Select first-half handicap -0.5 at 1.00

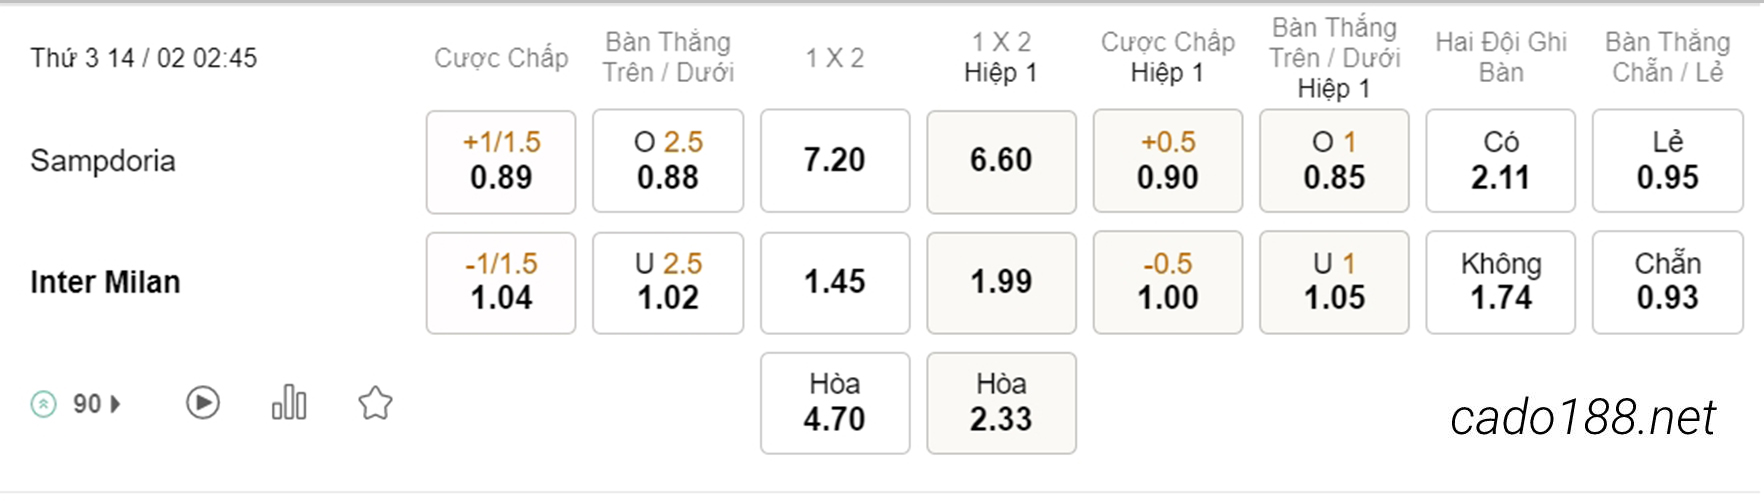coord(1168,283)
